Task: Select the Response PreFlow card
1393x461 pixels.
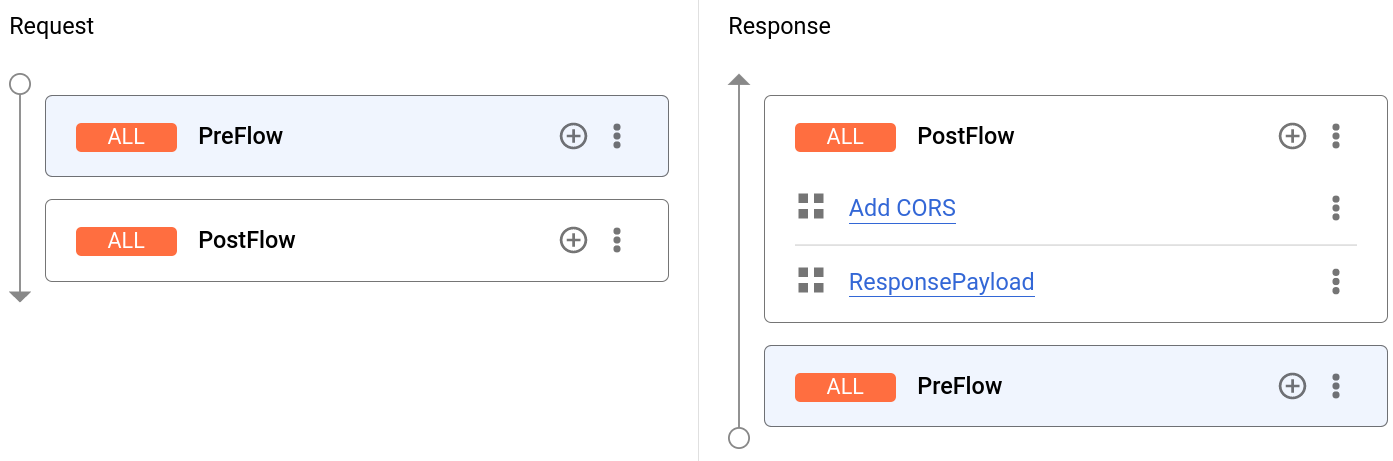Action: coord(1120,386)
